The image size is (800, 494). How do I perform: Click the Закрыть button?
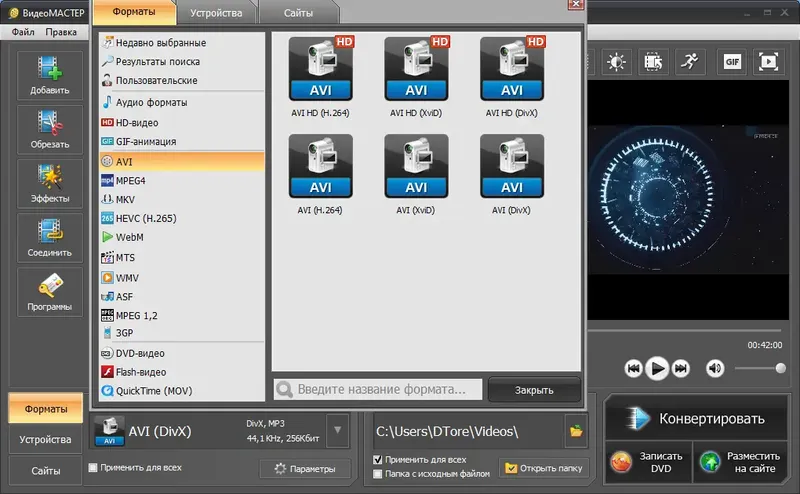534,390
